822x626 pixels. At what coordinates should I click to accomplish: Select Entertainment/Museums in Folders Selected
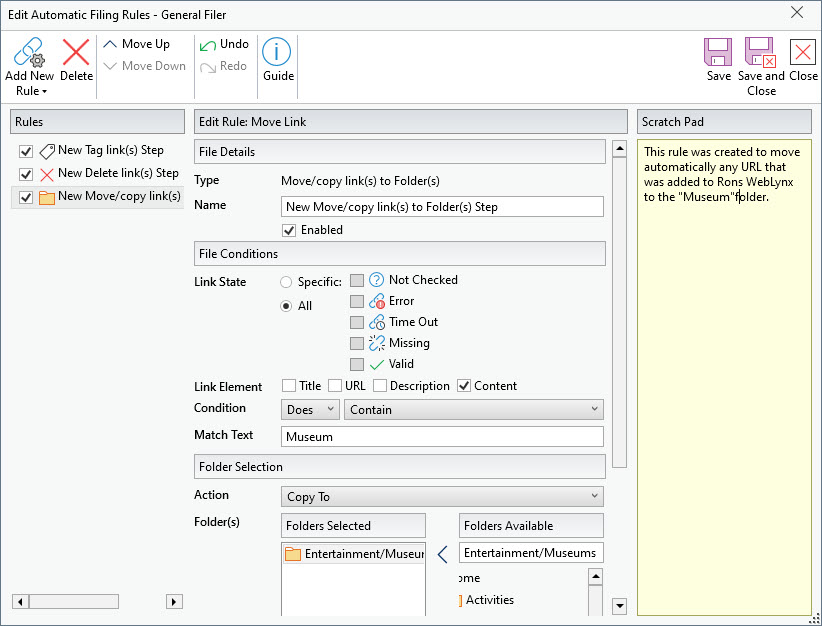pyautogui.click(x=354, y=554)
